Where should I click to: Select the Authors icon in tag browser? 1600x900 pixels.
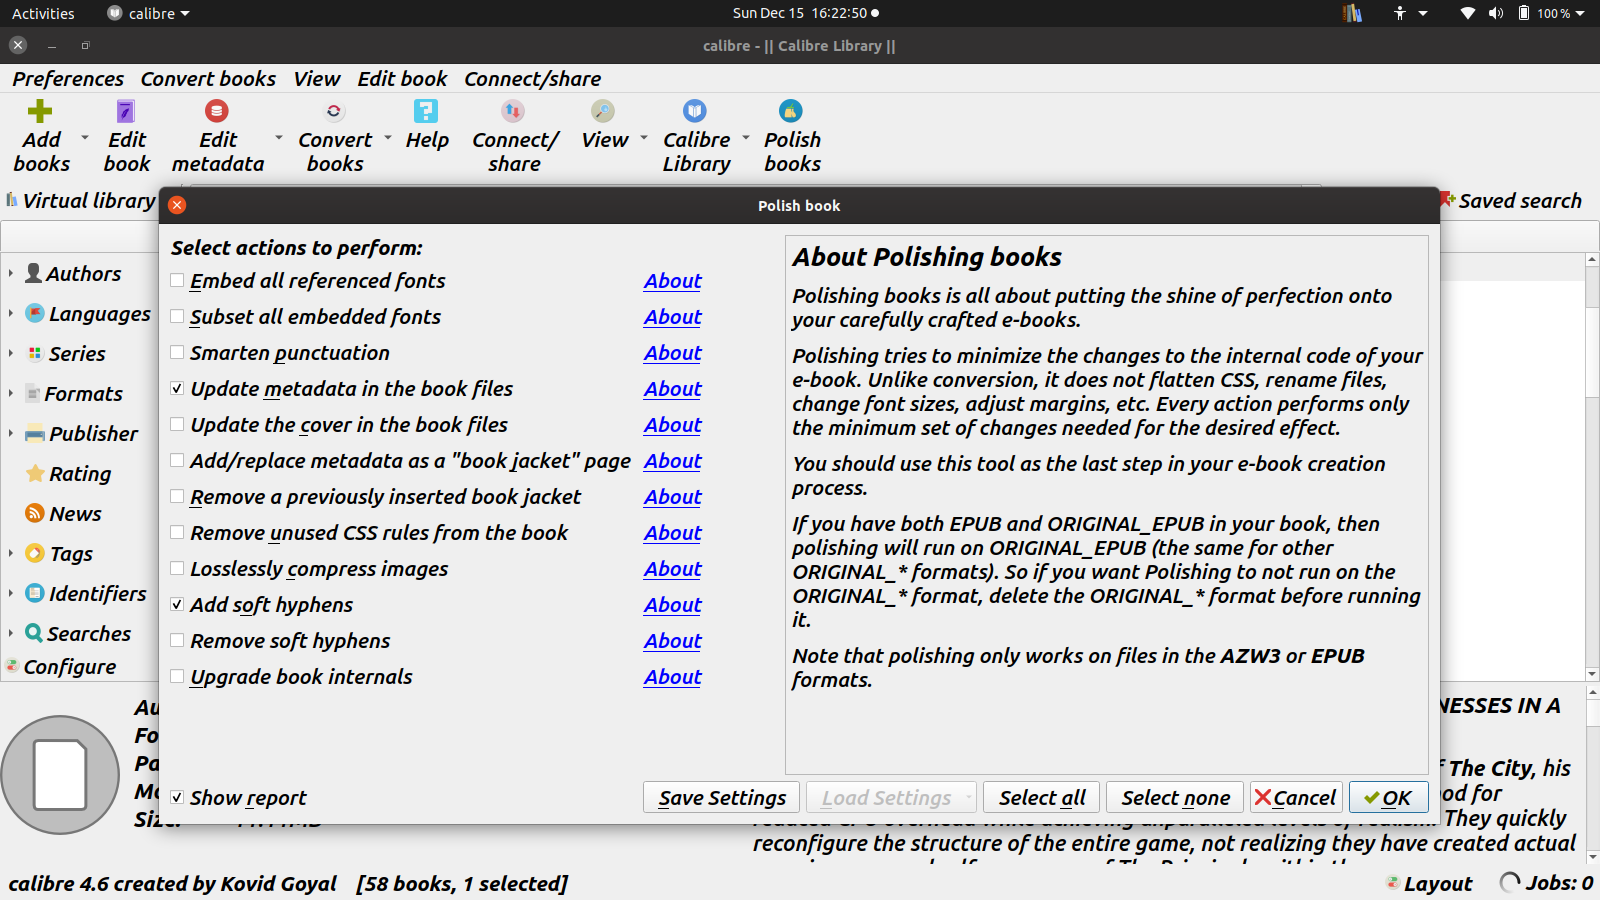(x=34, y=273)
